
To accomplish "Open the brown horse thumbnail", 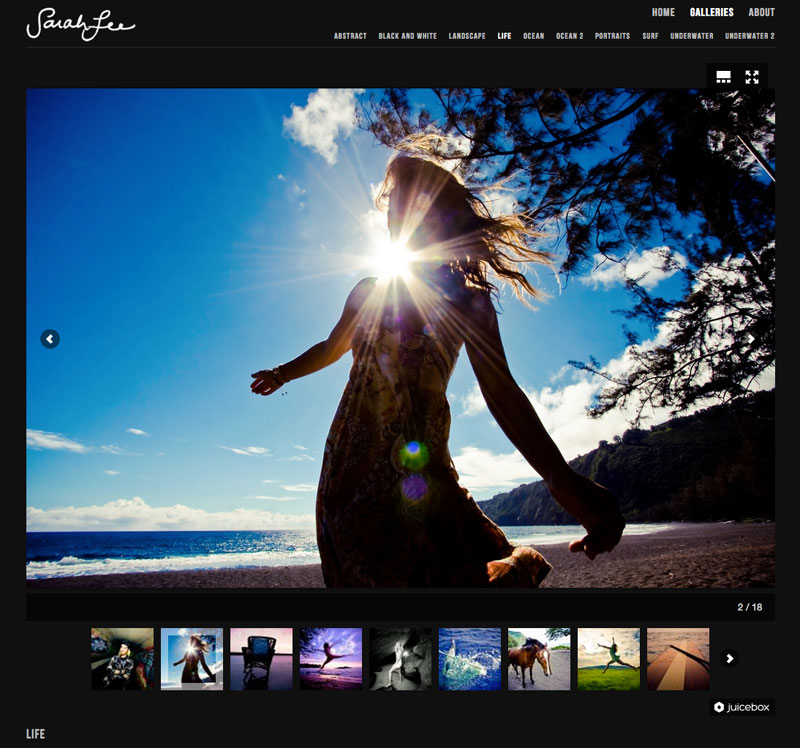I will tap(539, 659).
